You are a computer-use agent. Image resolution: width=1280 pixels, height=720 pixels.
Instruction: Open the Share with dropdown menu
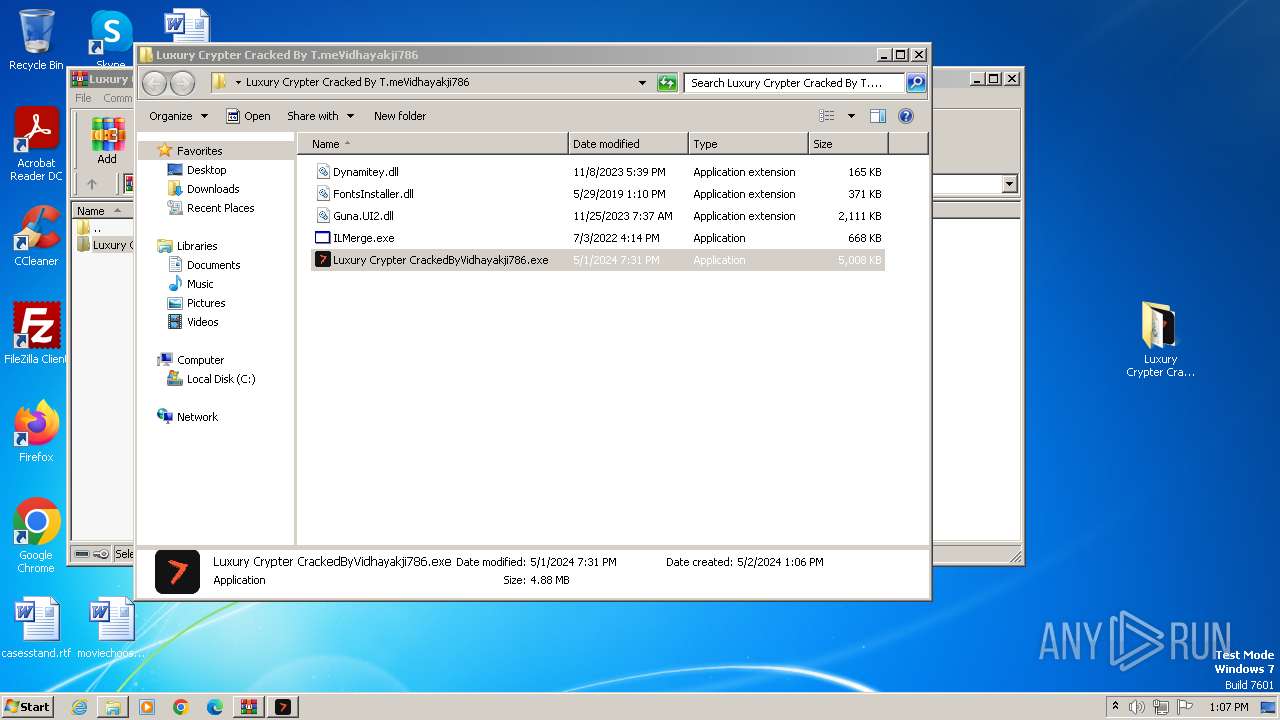320,116
